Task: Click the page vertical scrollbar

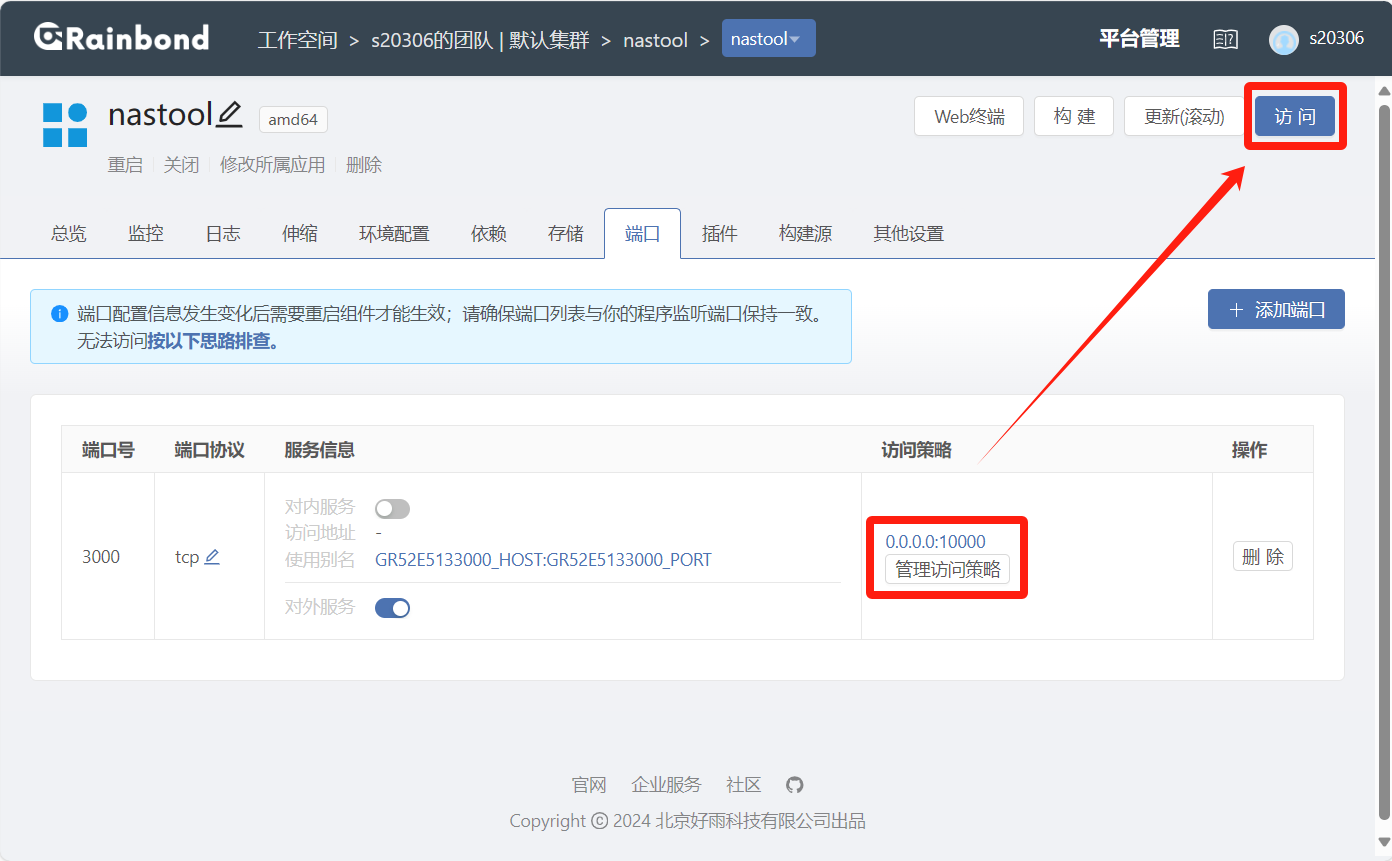Action: [x=1384, y=450]
